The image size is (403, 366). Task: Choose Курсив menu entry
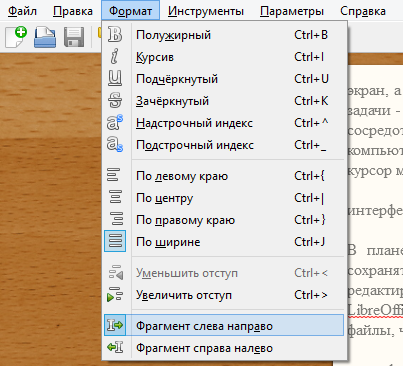pos(224,57)
